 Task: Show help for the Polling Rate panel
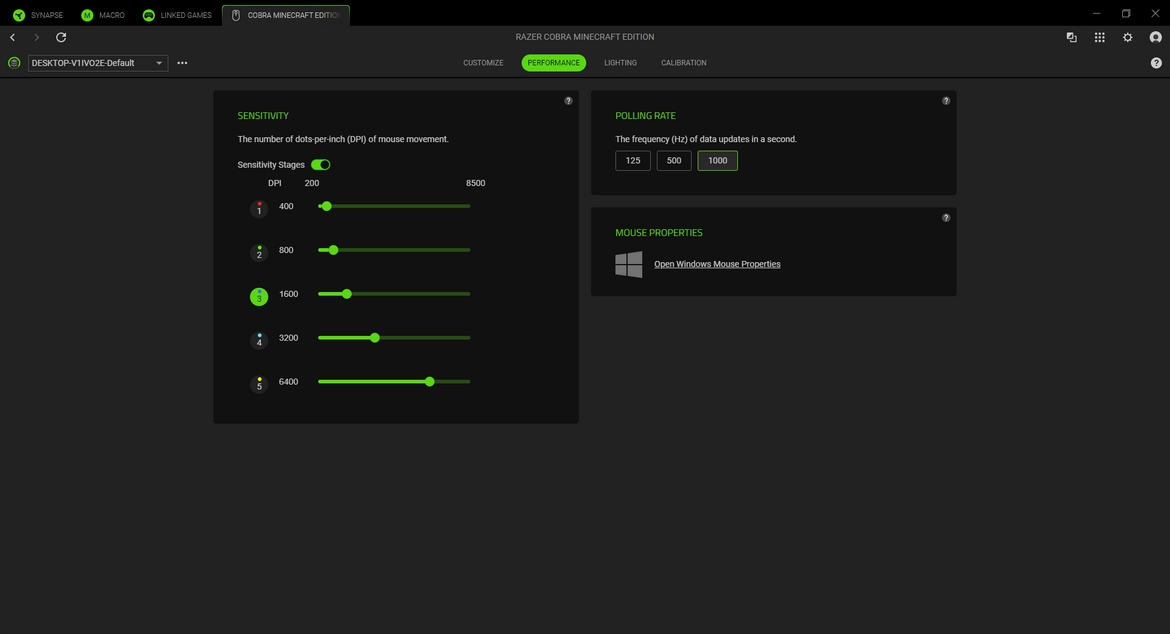click(x=946, y=101)
